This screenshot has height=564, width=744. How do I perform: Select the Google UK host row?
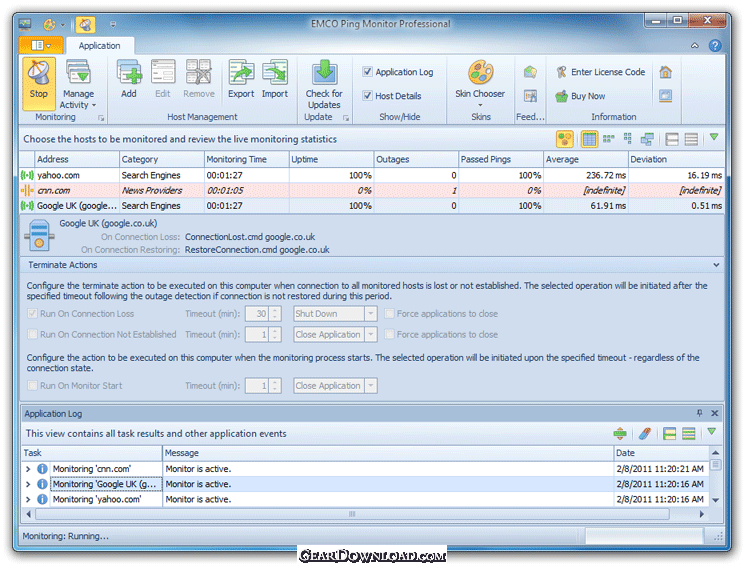(x=372, y=205)
